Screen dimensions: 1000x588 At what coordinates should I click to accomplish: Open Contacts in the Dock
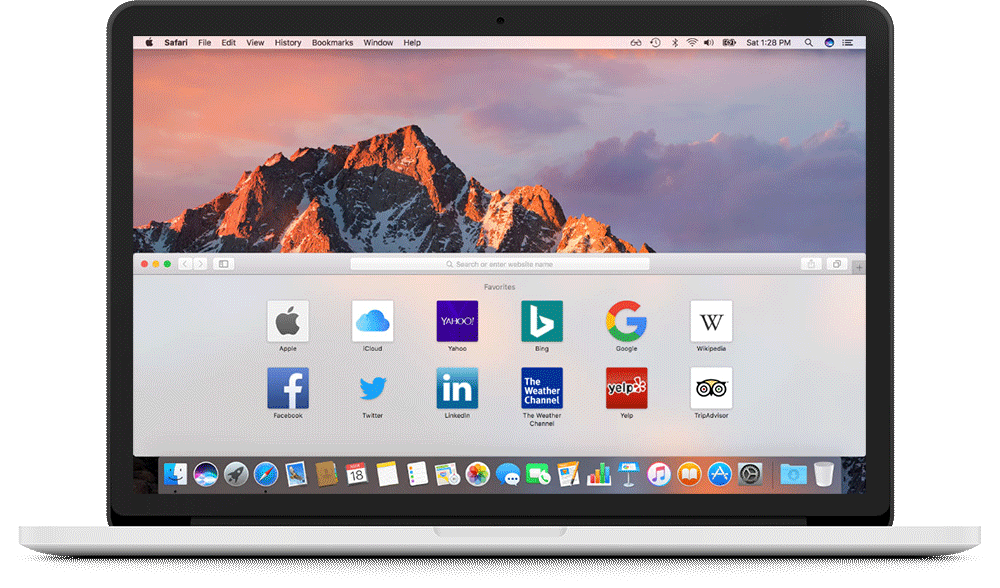327,474
